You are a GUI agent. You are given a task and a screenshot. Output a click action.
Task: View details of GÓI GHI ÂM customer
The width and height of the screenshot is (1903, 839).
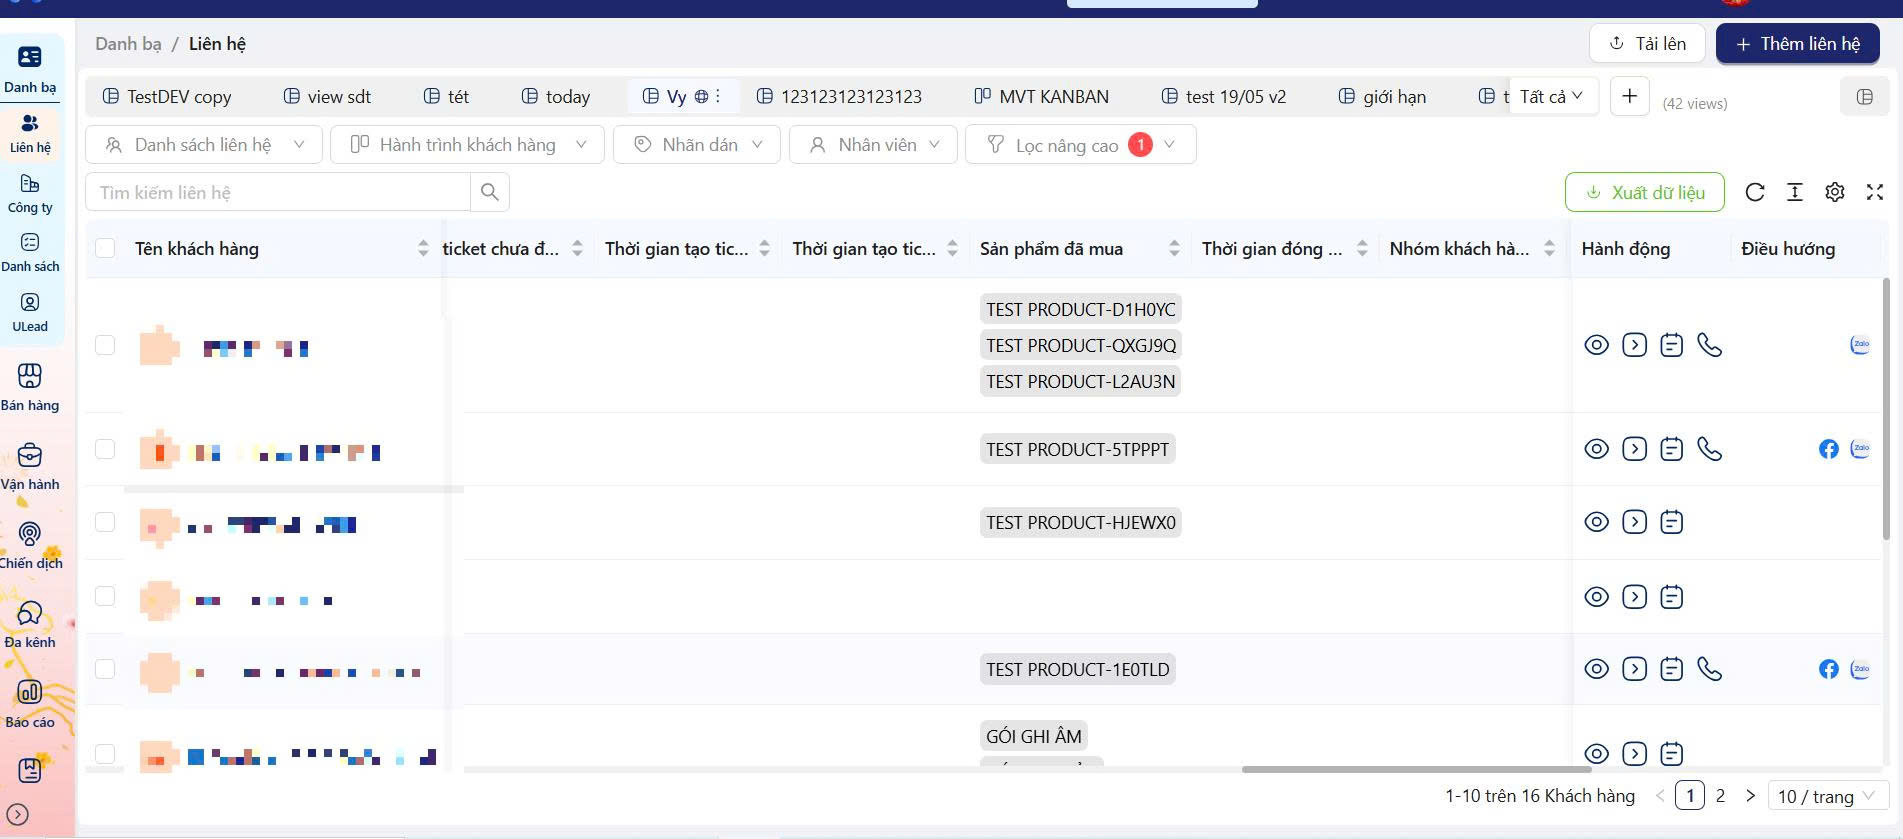(1597, 754)
